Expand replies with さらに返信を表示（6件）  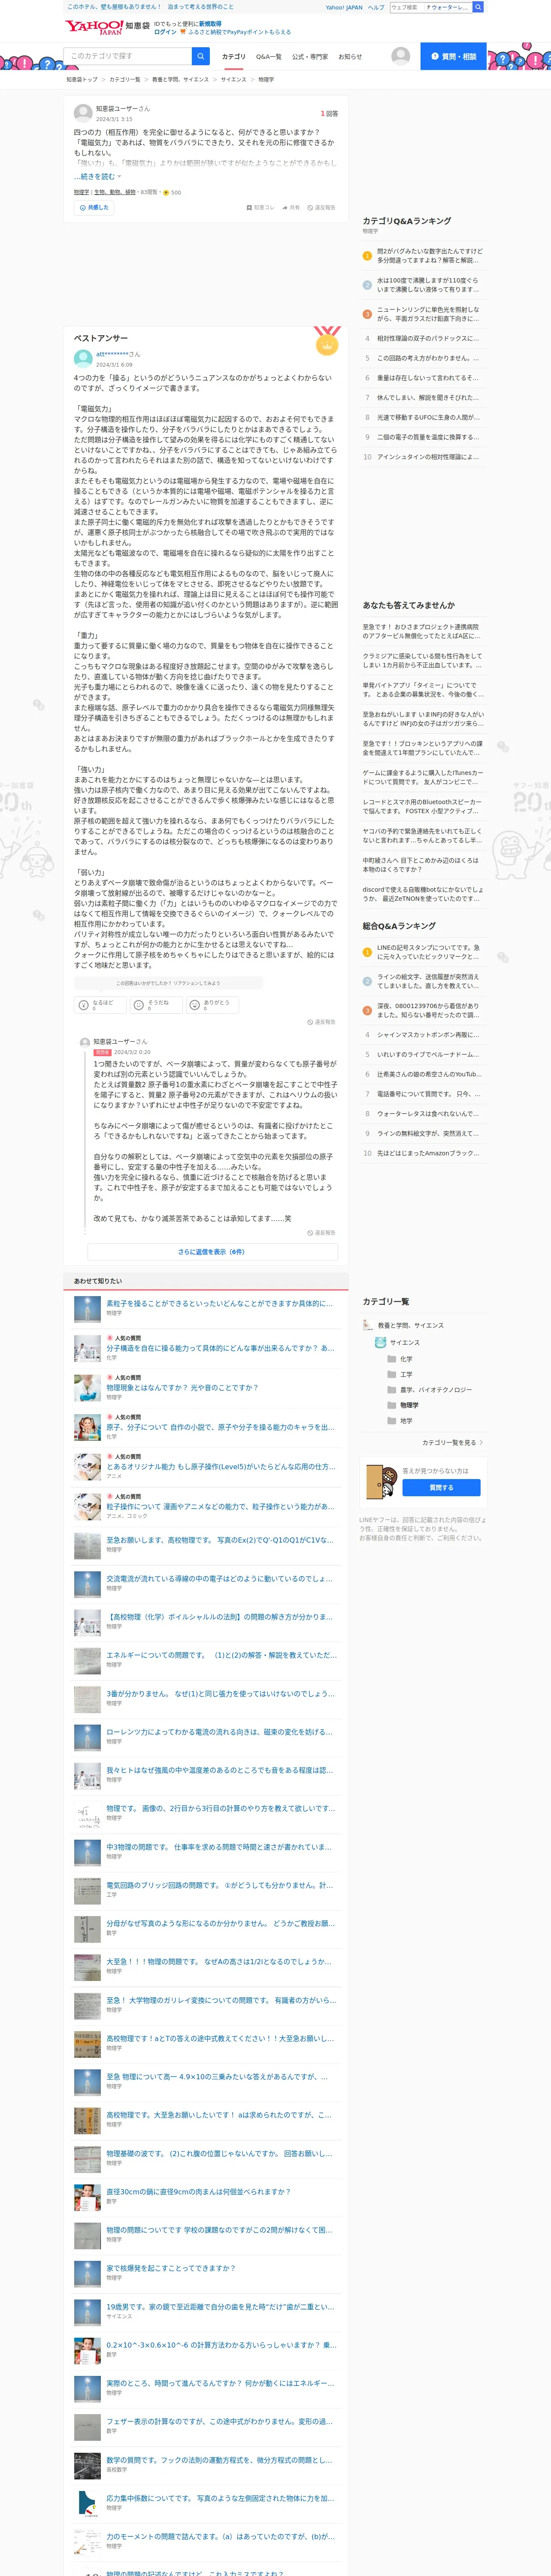[212, 1252]
